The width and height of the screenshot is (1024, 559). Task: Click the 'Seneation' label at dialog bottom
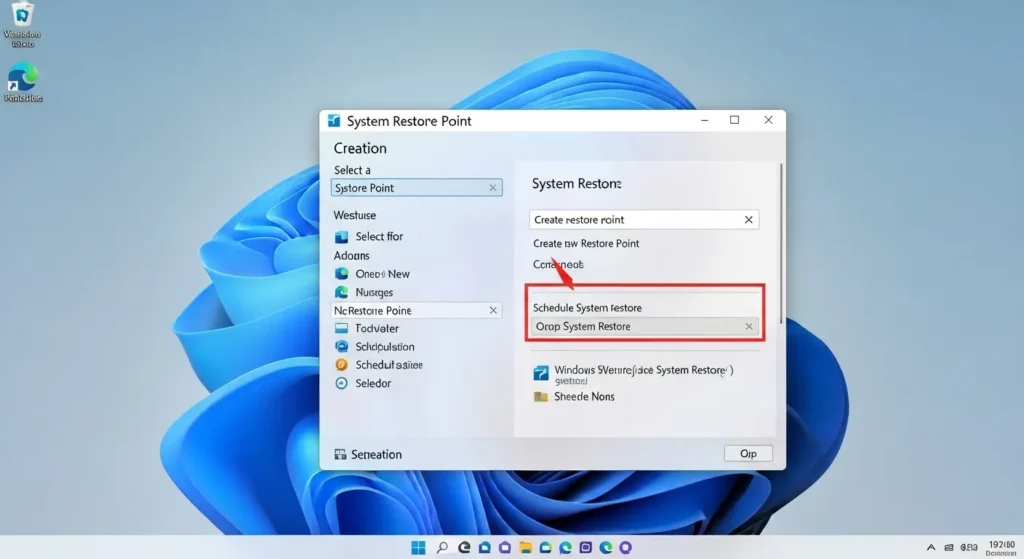(x=376, y=455)
